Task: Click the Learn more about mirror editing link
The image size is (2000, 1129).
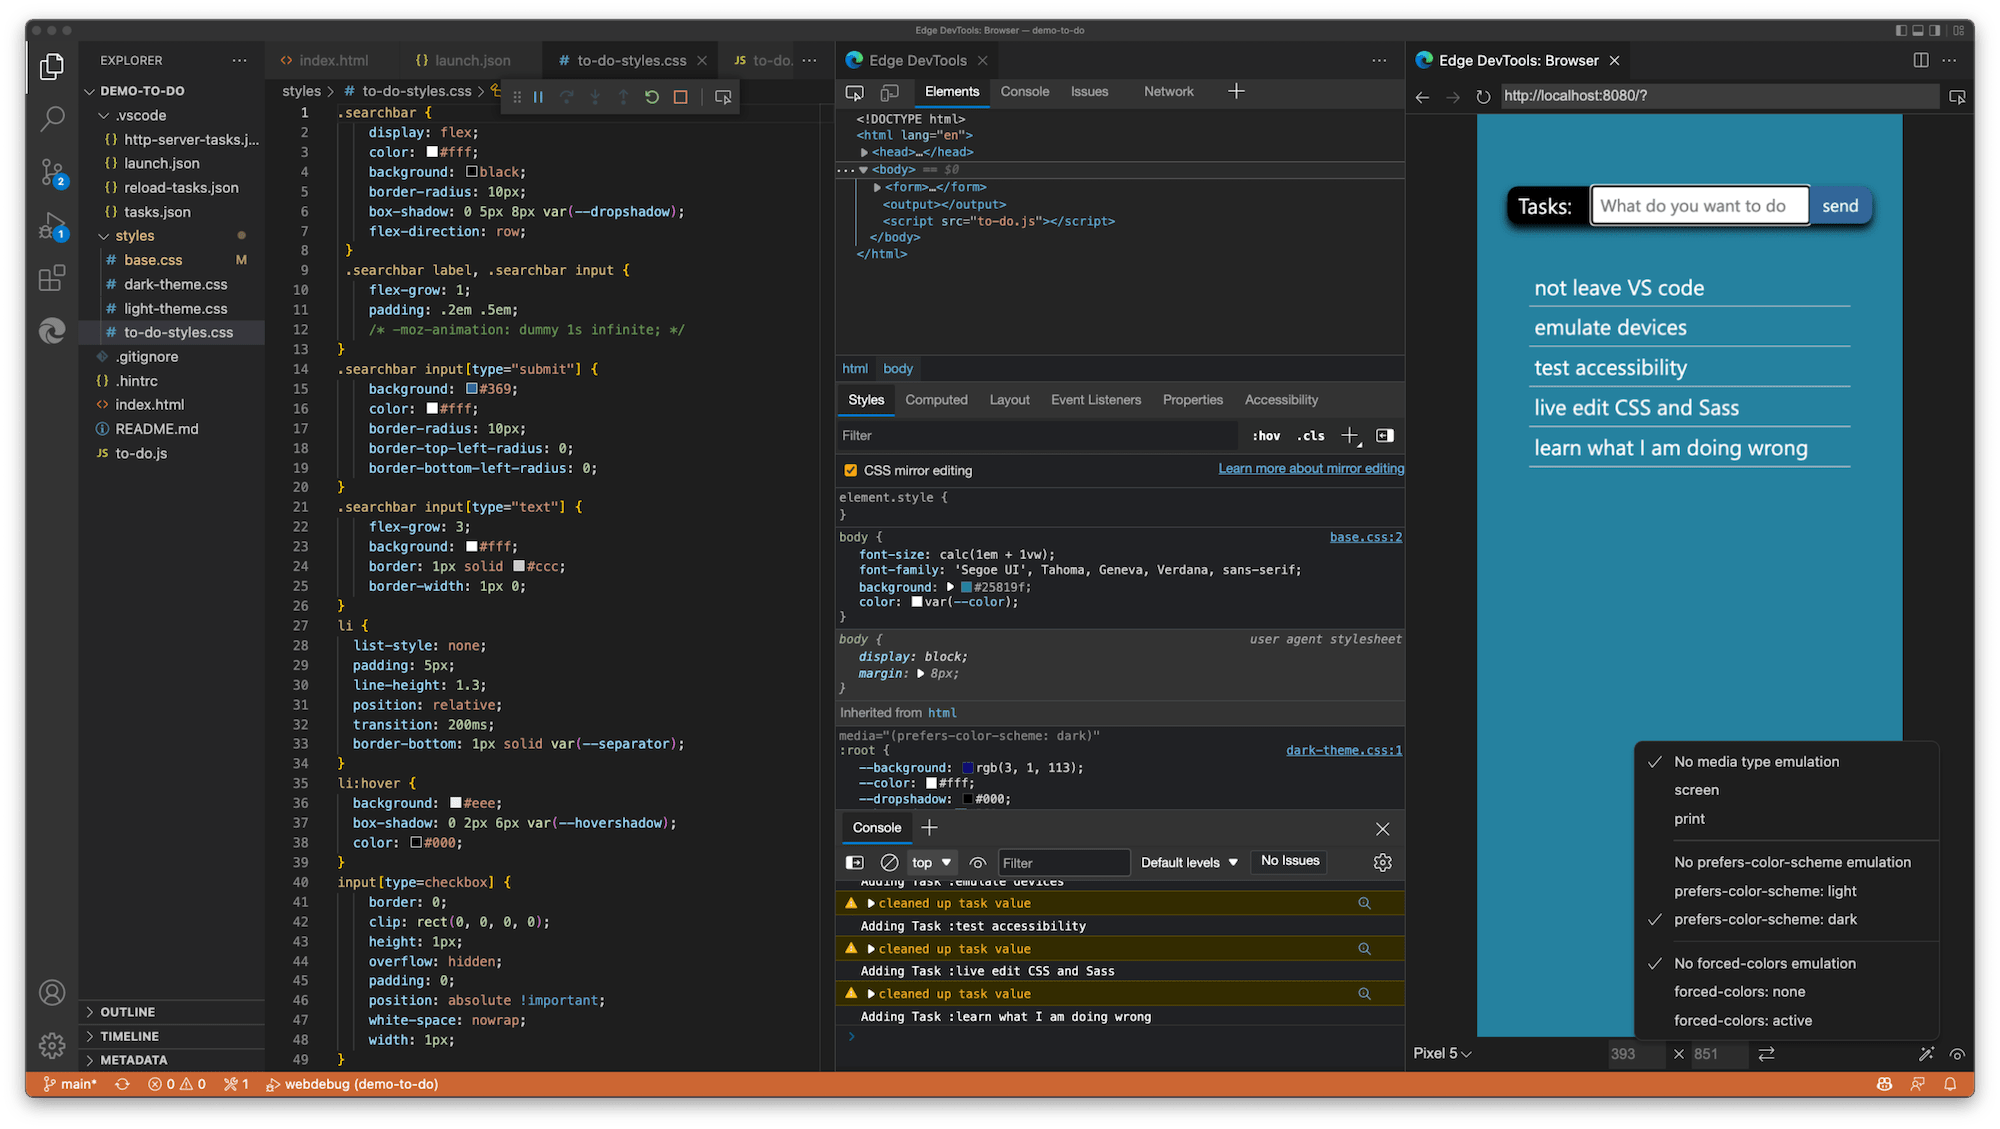Action: point(1311,468)
